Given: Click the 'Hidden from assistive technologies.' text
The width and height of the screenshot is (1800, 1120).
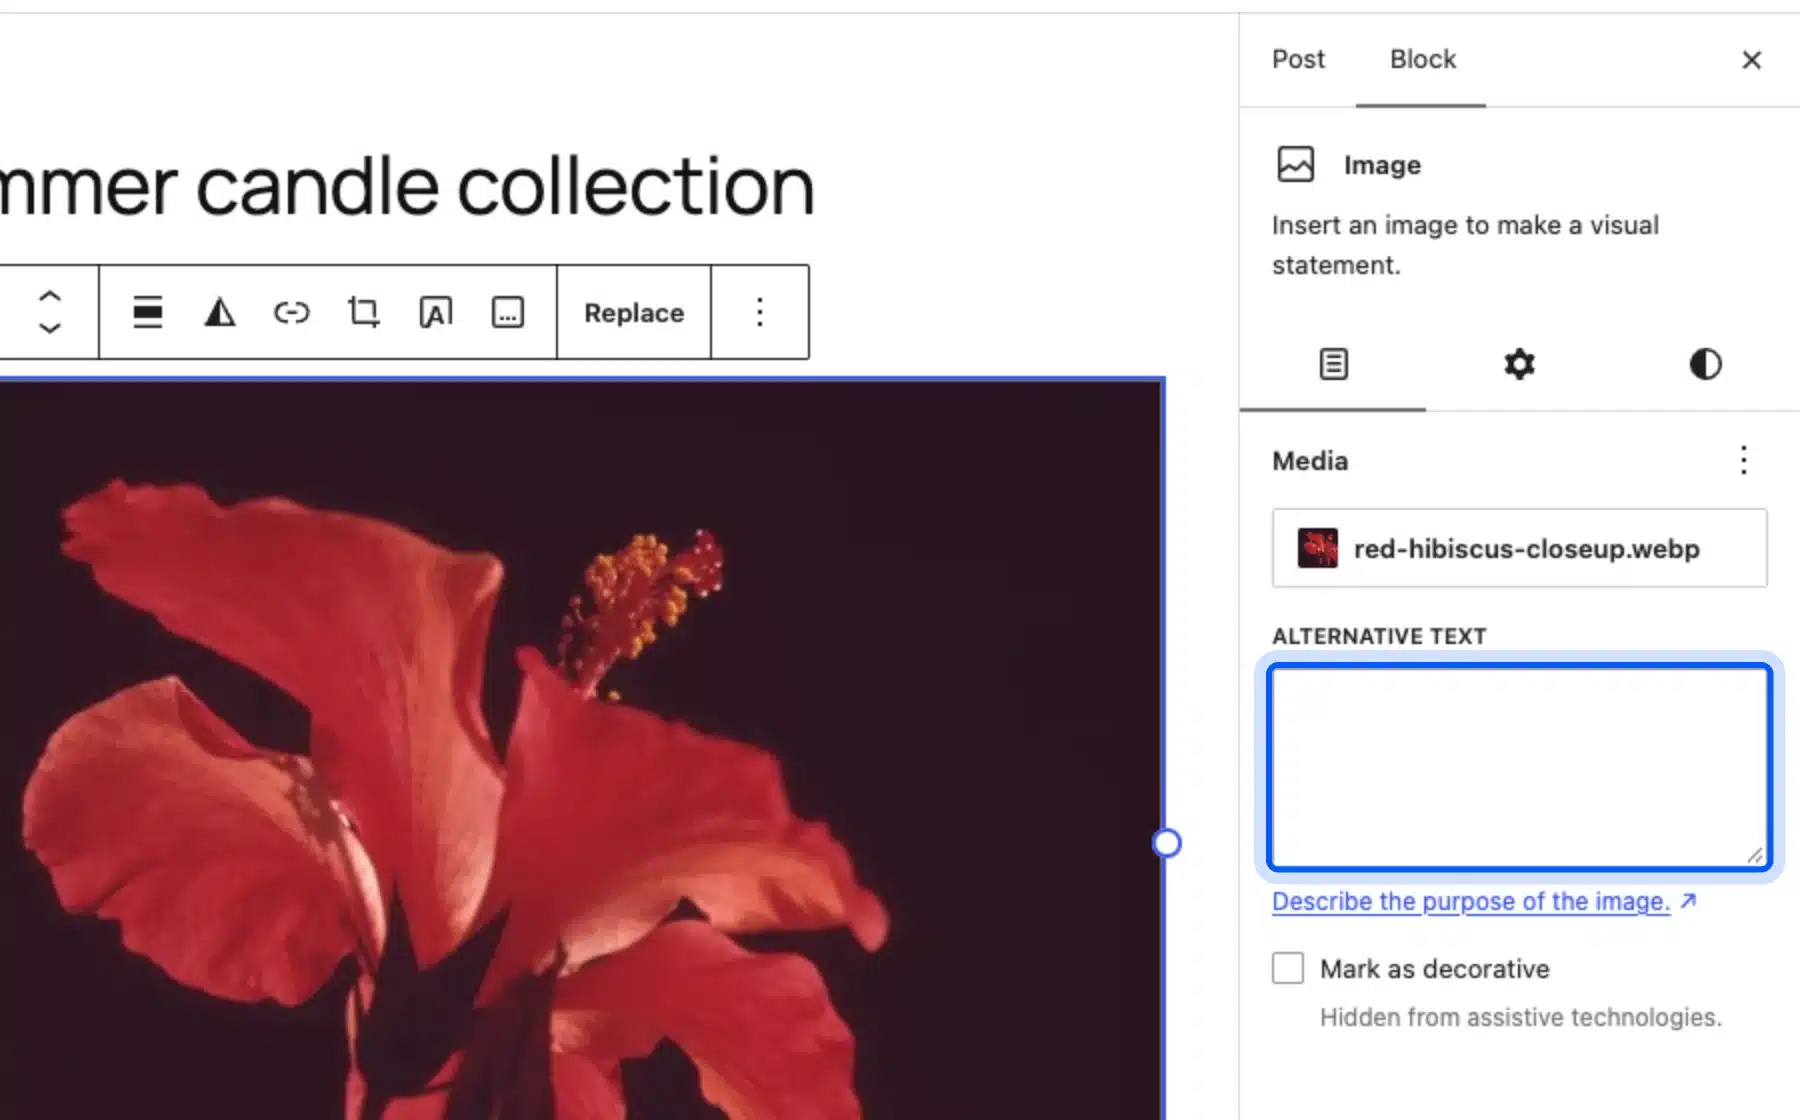Looking at the screenshot, I should (x=1520, y=1017).
